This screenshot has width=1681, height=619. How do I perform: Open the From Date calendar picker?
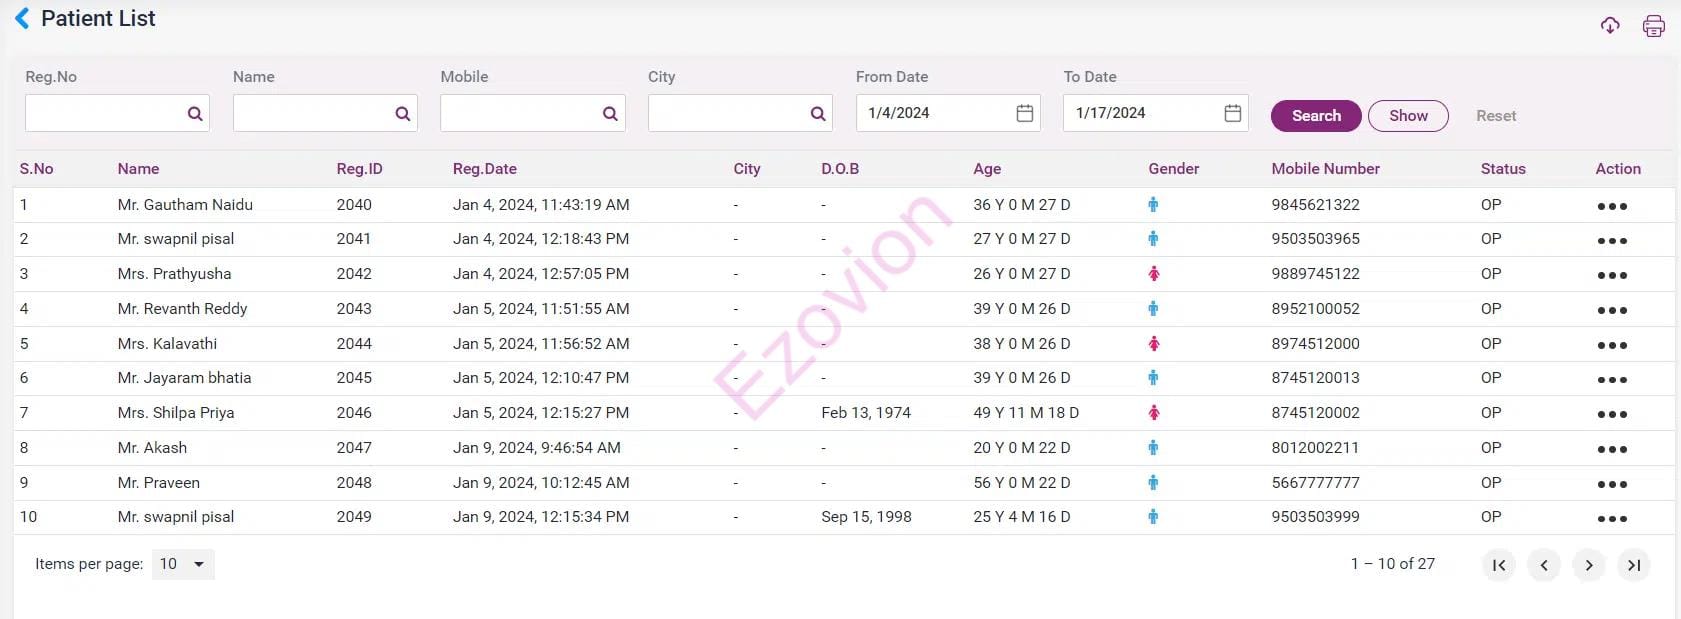tap(1024, 114)
